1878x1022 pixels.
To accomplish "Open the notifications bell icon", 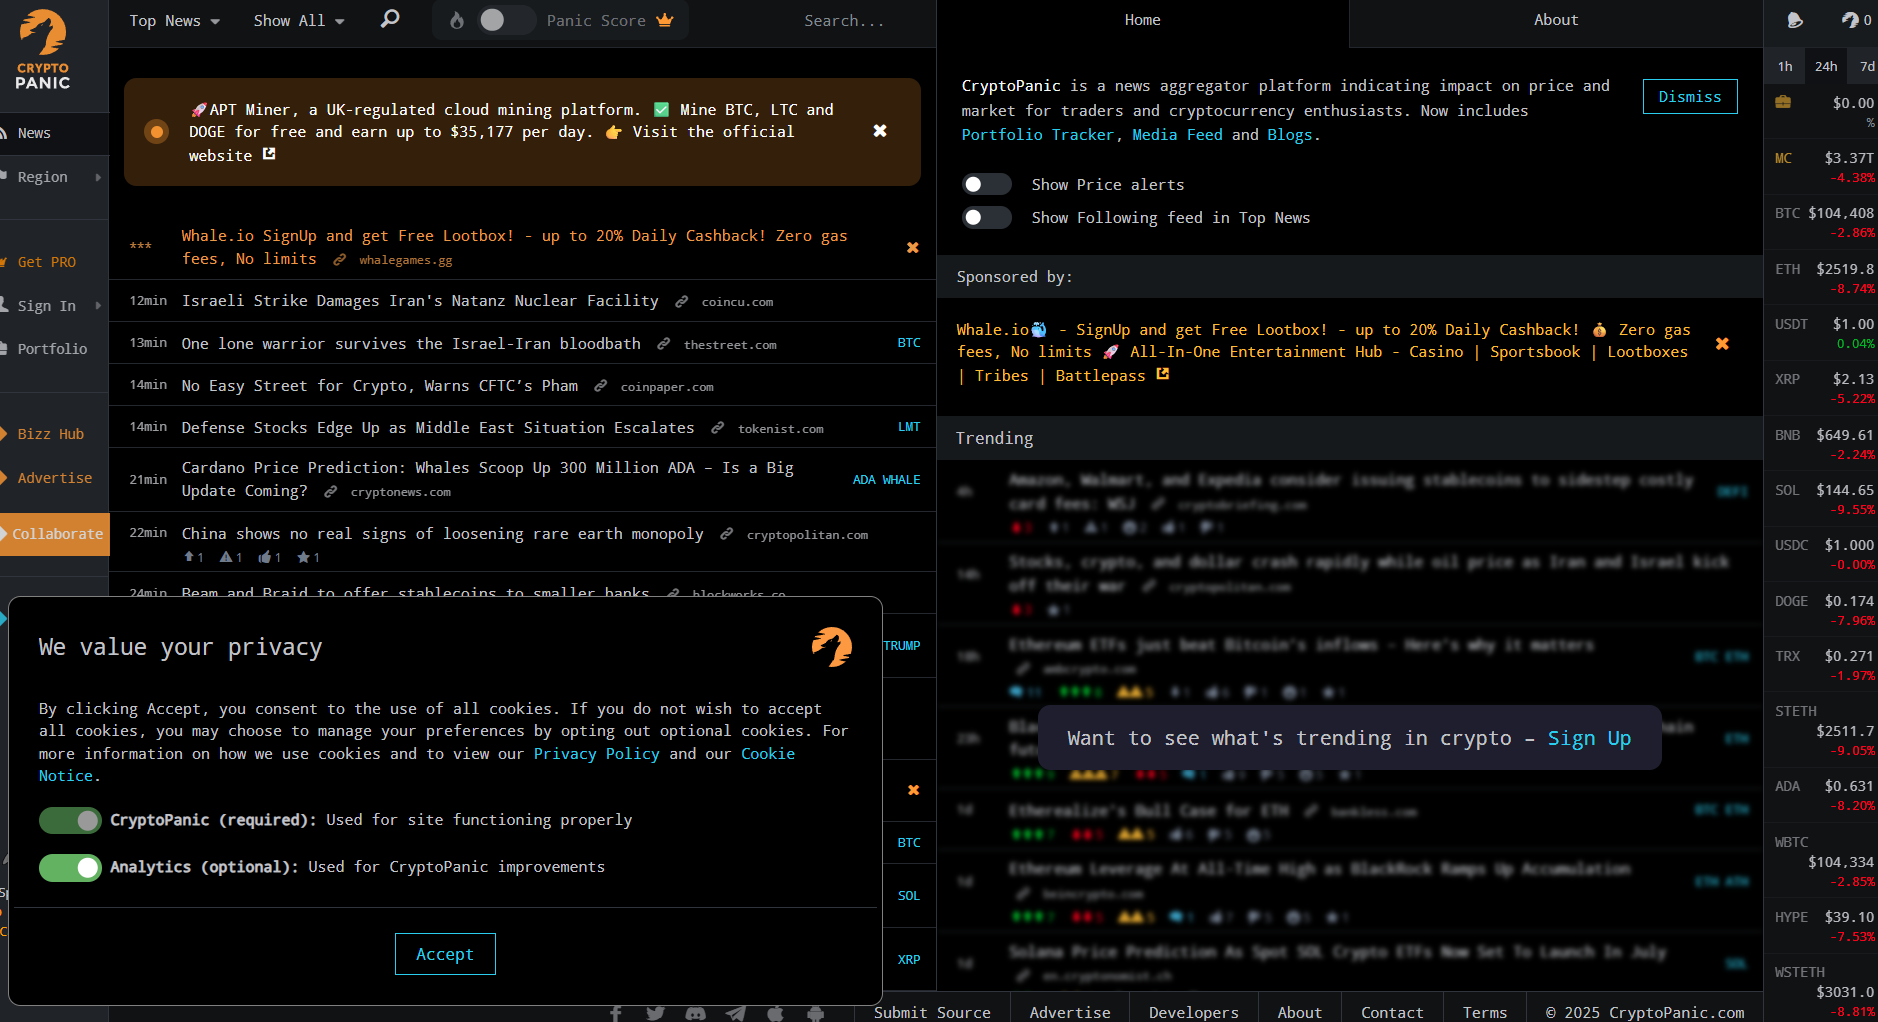I will pos(1795,20).
